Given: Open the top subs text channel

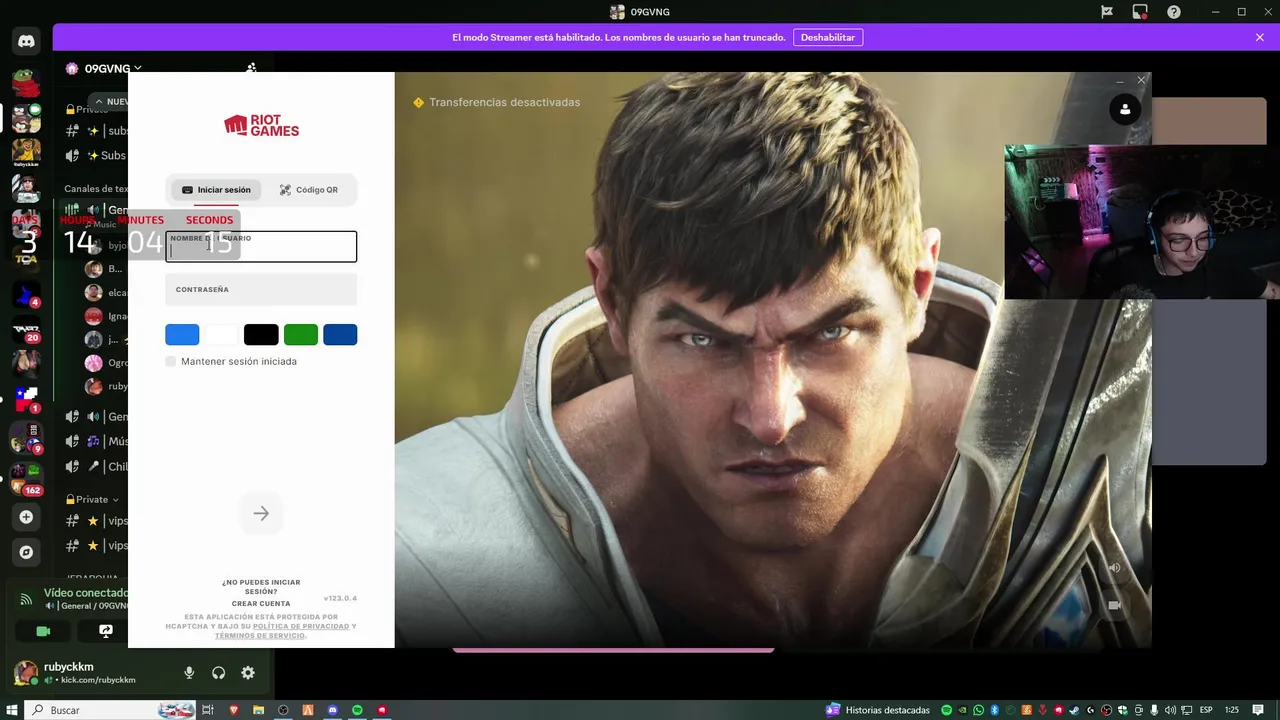Looking at the screenshot, I should tap(98, 131).
